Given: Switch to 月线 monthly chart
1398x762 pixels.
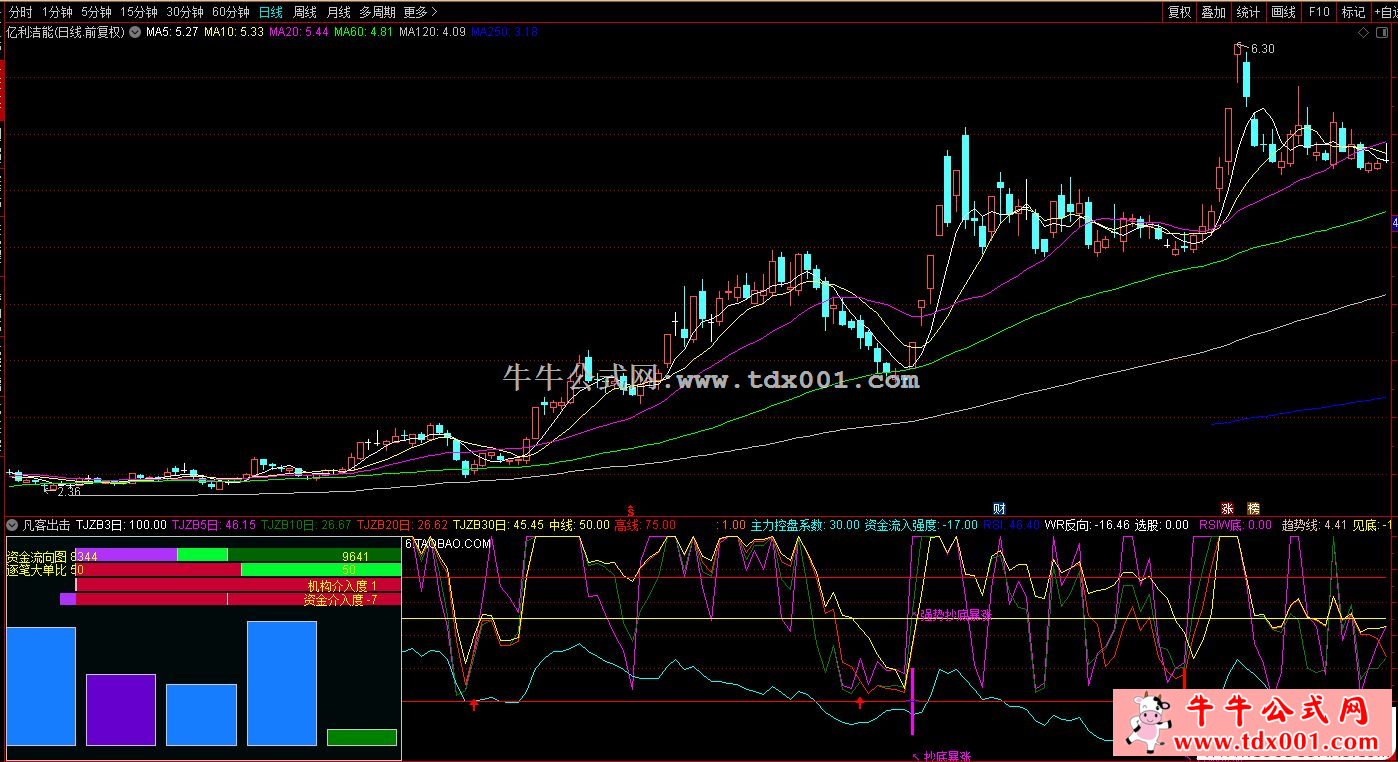Looking at the screenshot, I should [338, 12].
